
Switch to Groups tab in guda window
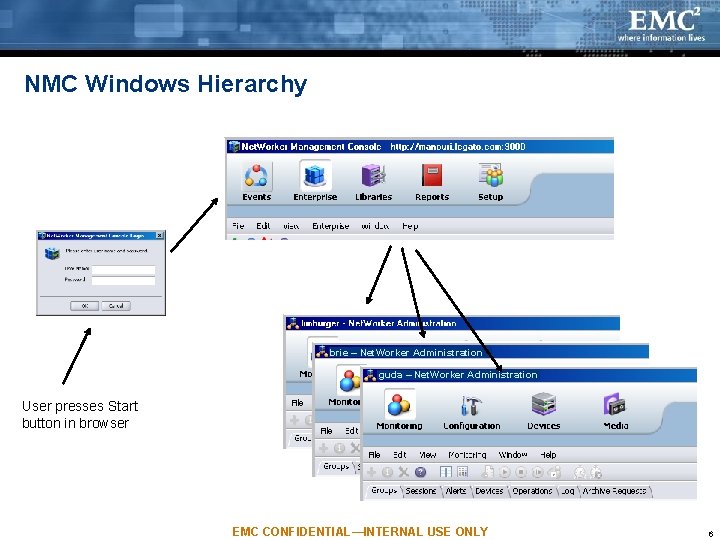pyautogui.click(x=384, y=490)
